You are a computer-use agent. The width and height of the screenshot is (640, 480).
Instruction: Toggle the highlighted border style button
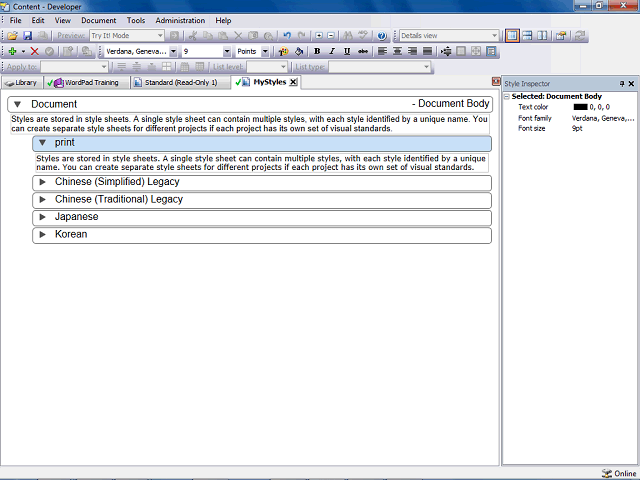click(x=491, y=51)
